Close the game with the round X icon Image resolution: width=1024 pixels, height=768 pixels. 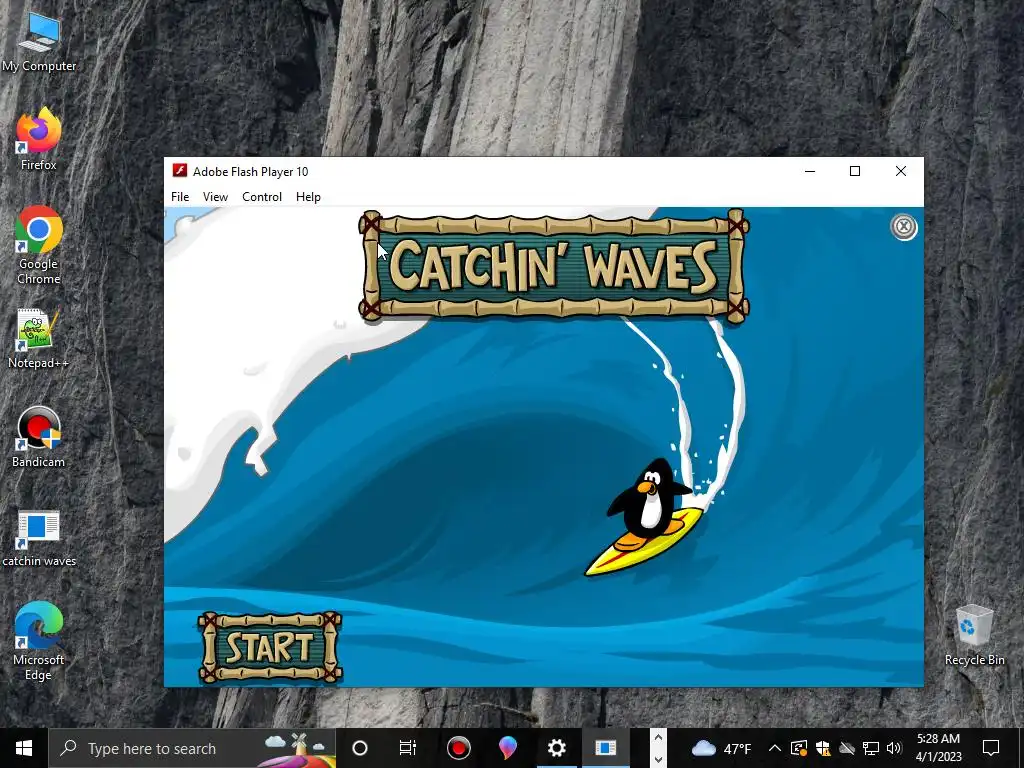click(x=904, y=227)
